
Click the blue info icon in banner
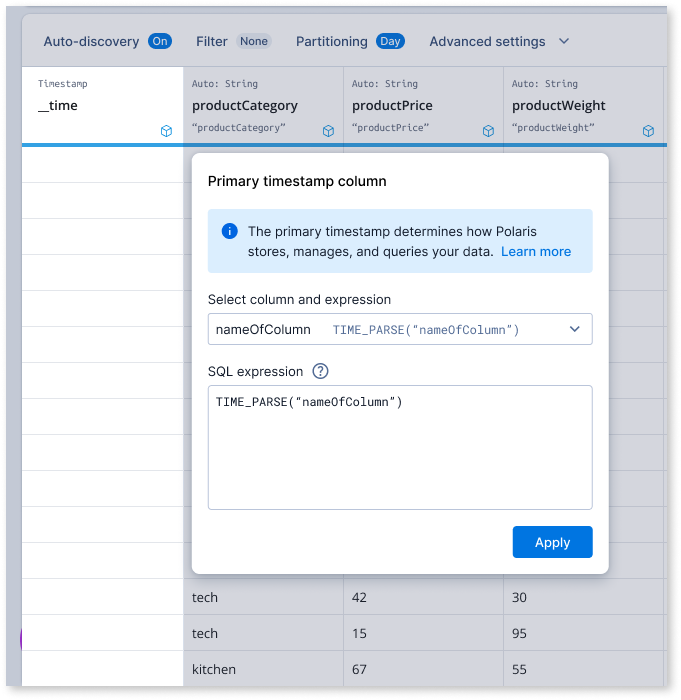(x=230, y=231)
